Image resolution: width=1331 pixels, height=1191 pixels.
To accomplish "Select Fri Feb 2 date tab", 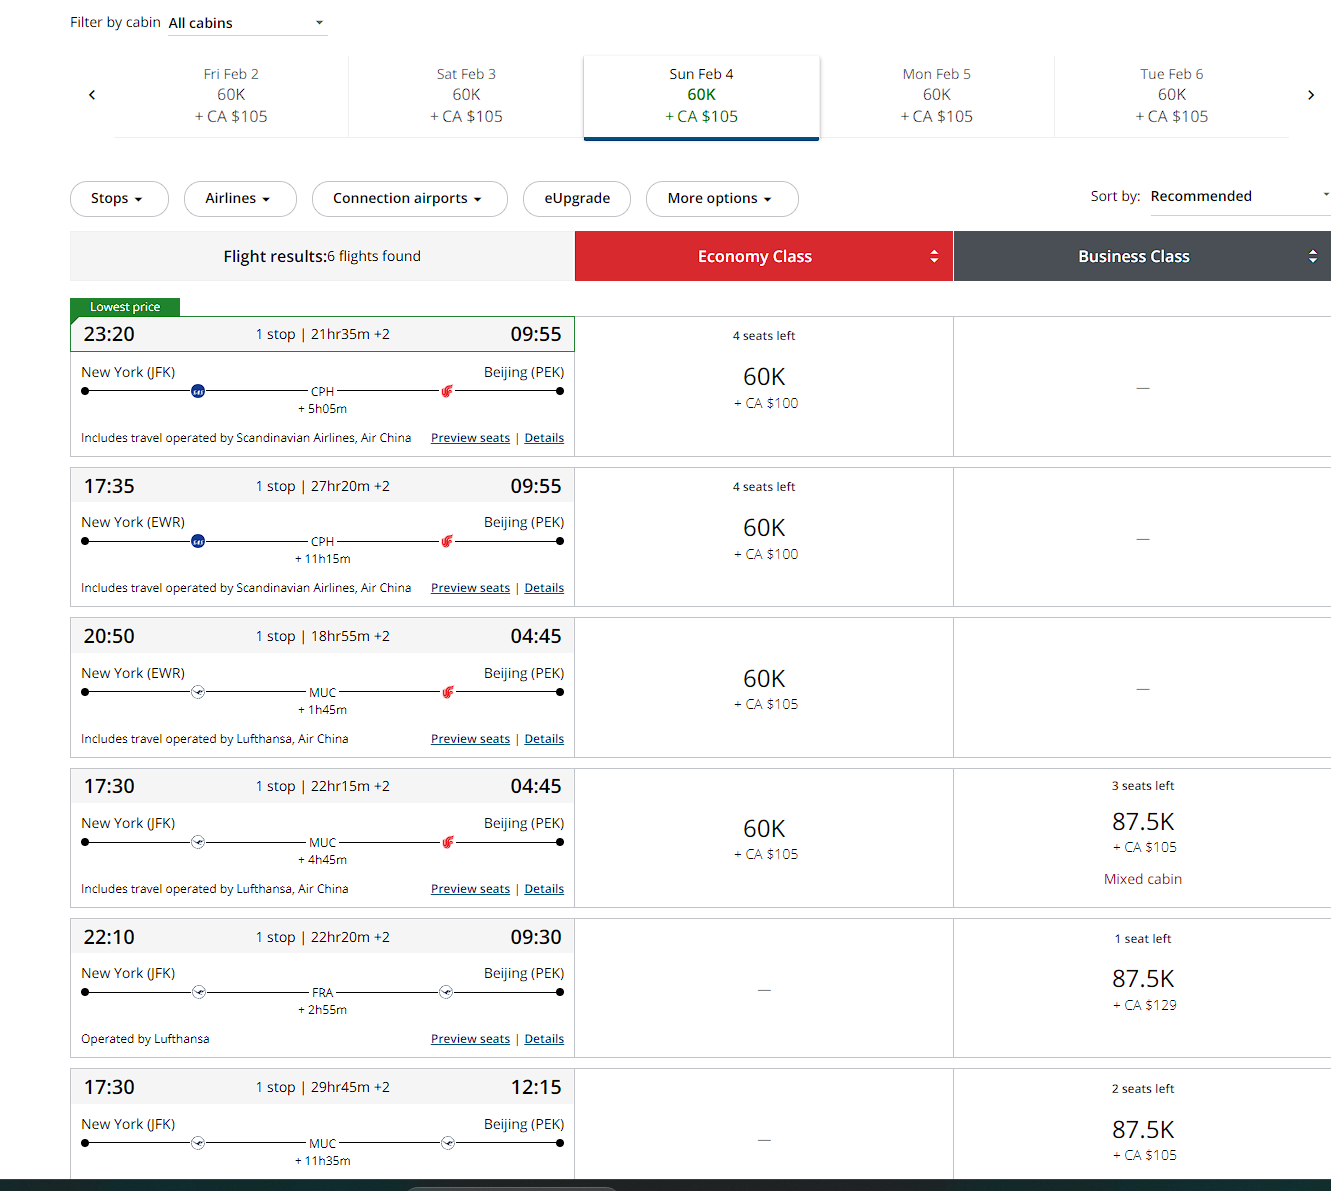I will (231, 96).
